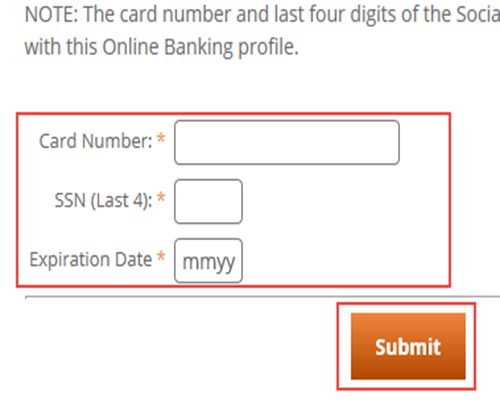The width and height of the screenshot is (500, 400).
Task: Submit the form with the orange Submit button
Action: tap(408, 346)
